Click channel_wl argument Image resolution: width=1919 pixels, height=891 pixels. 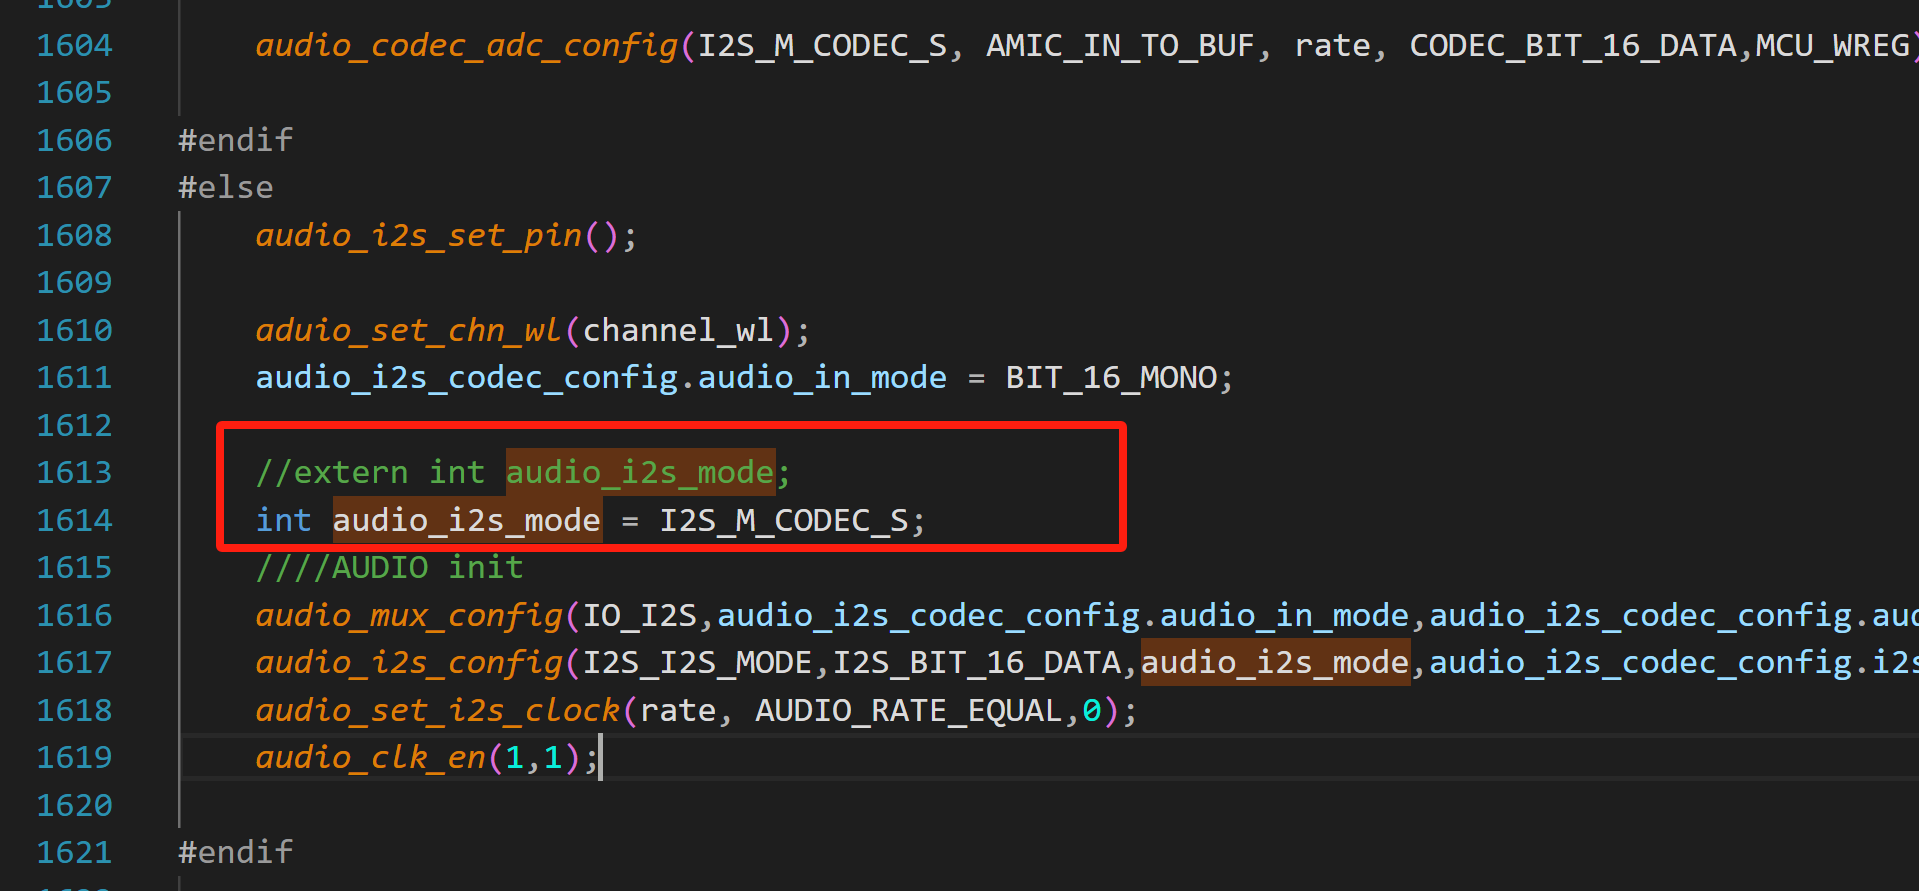(678, 331)
